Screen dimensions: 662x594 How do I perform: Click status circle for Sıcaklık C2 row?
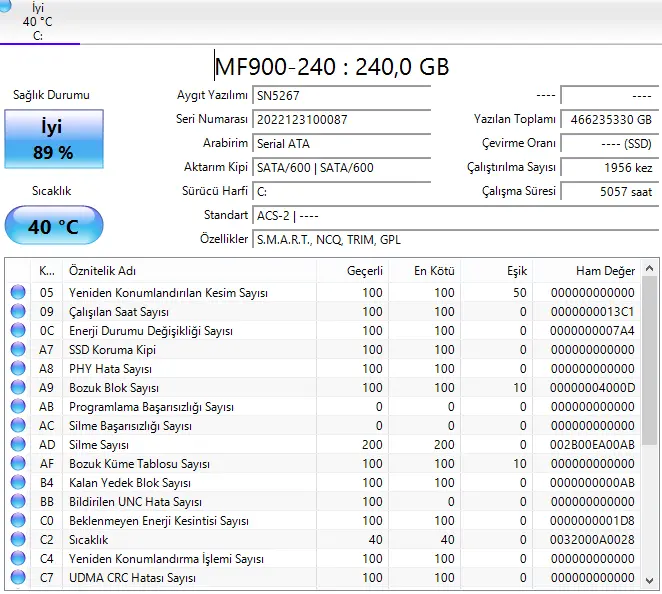18,539
